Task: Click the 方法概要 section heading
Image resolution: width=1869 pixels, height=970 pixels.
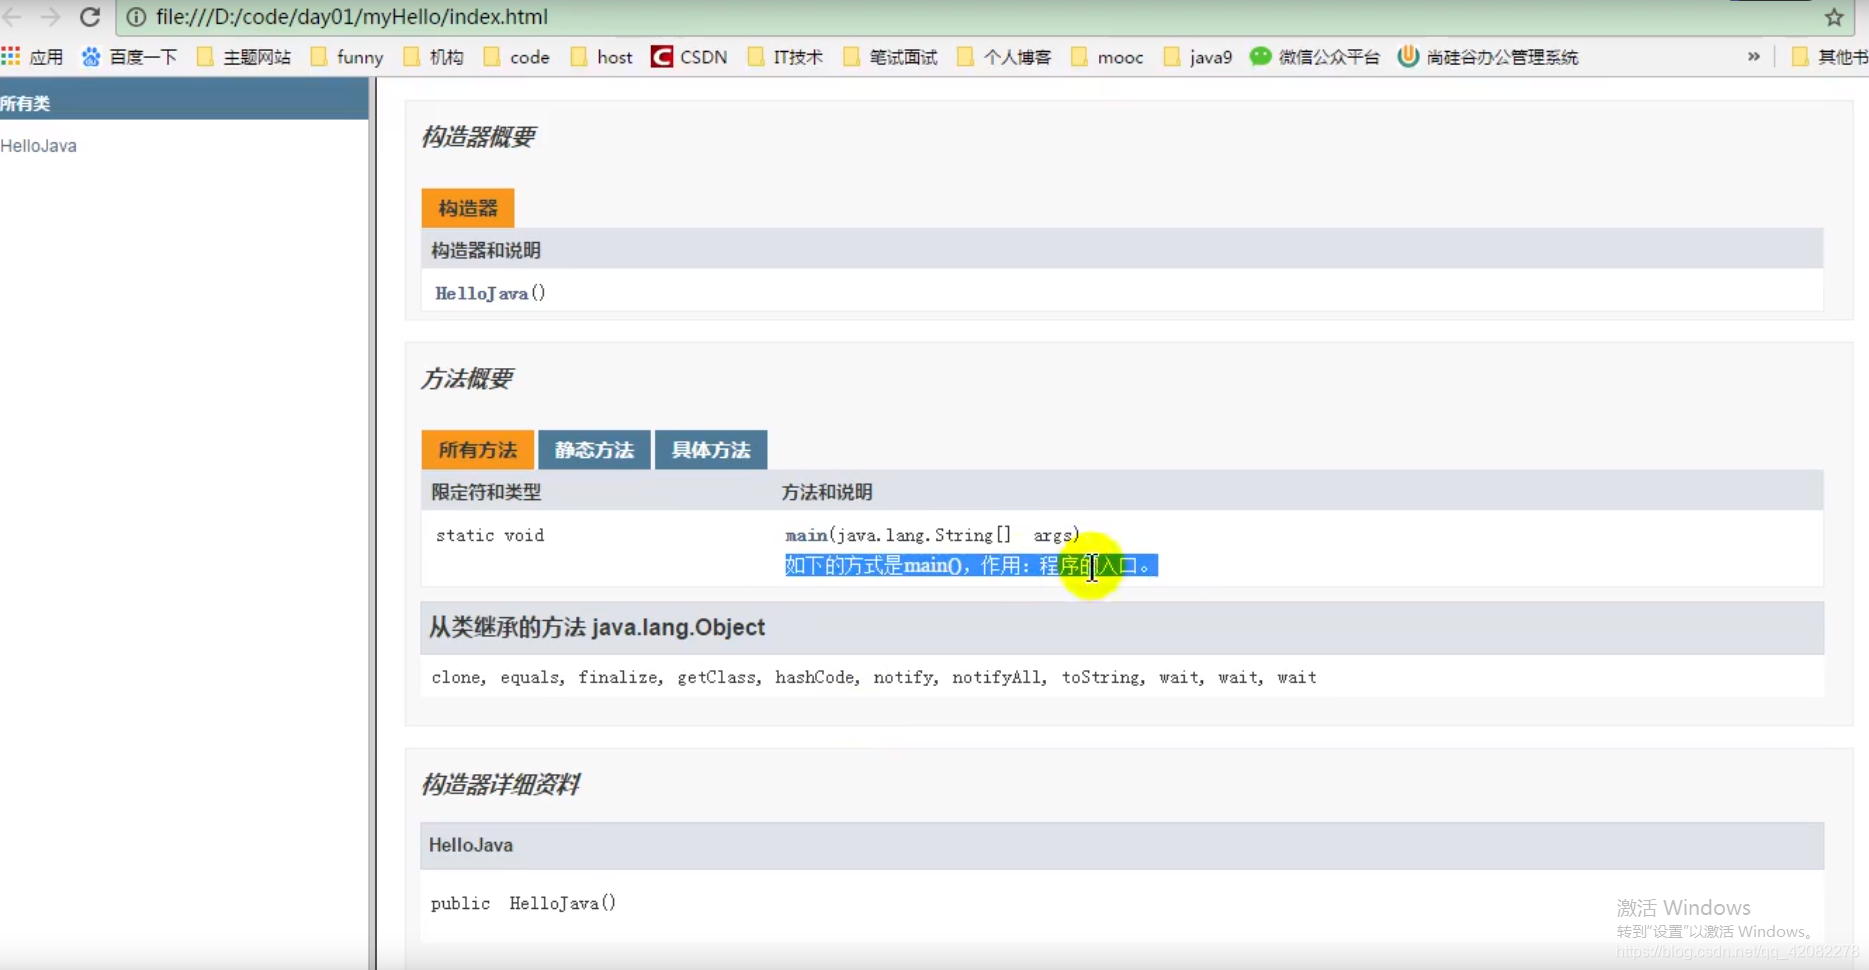Action: coord(467,379)
